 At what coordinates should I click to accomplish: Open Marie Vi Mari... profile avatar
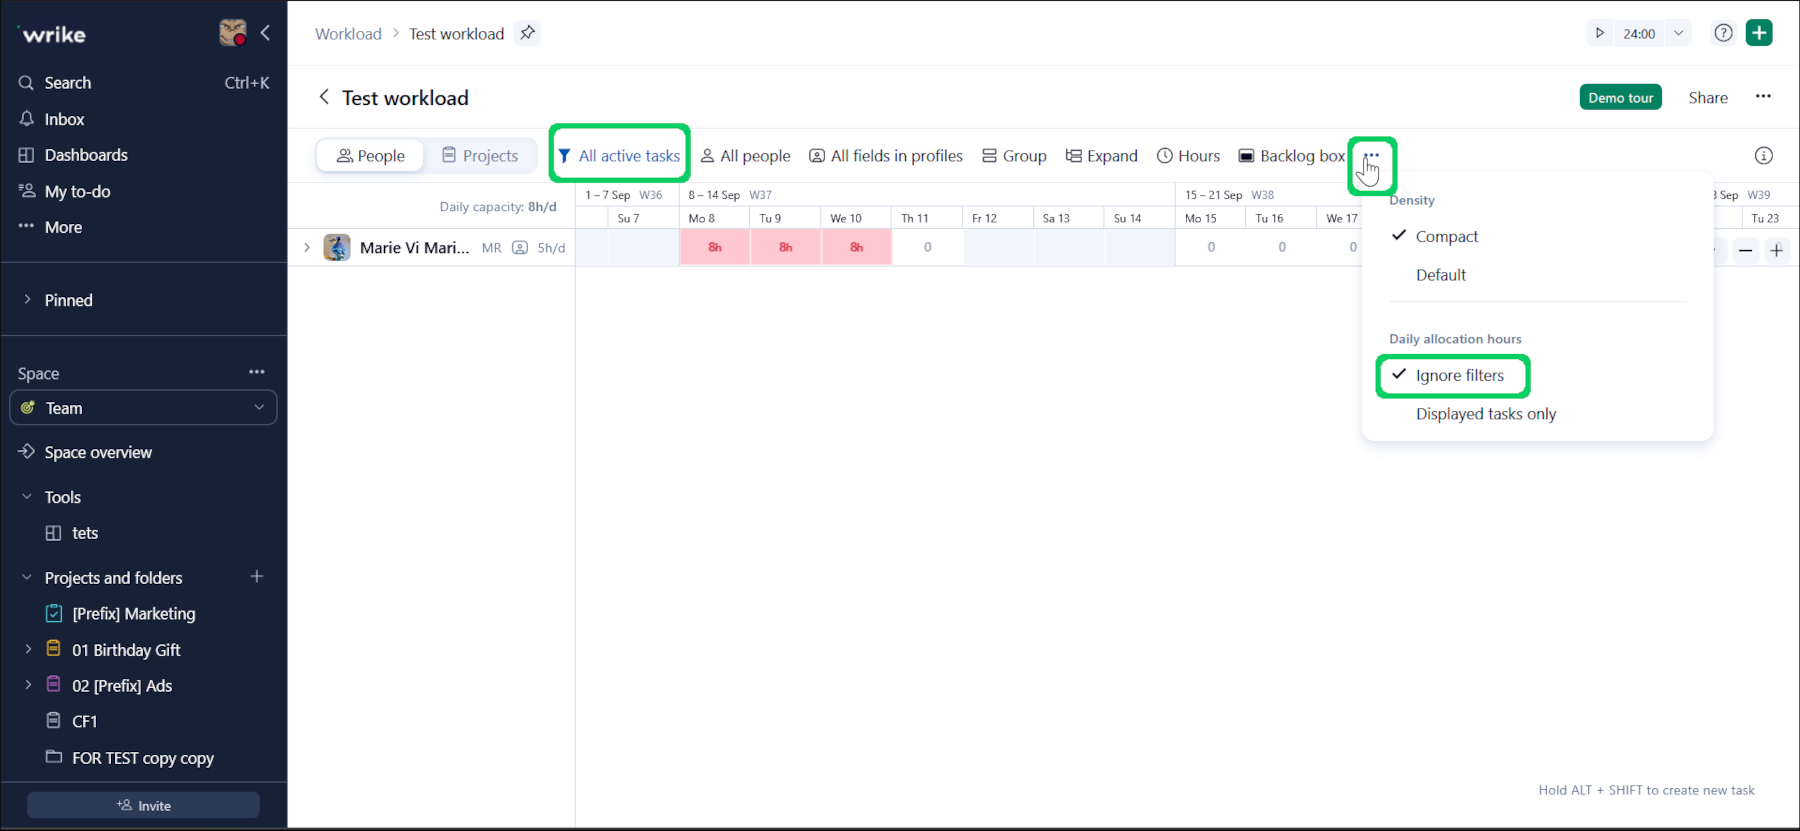point(337,247)
